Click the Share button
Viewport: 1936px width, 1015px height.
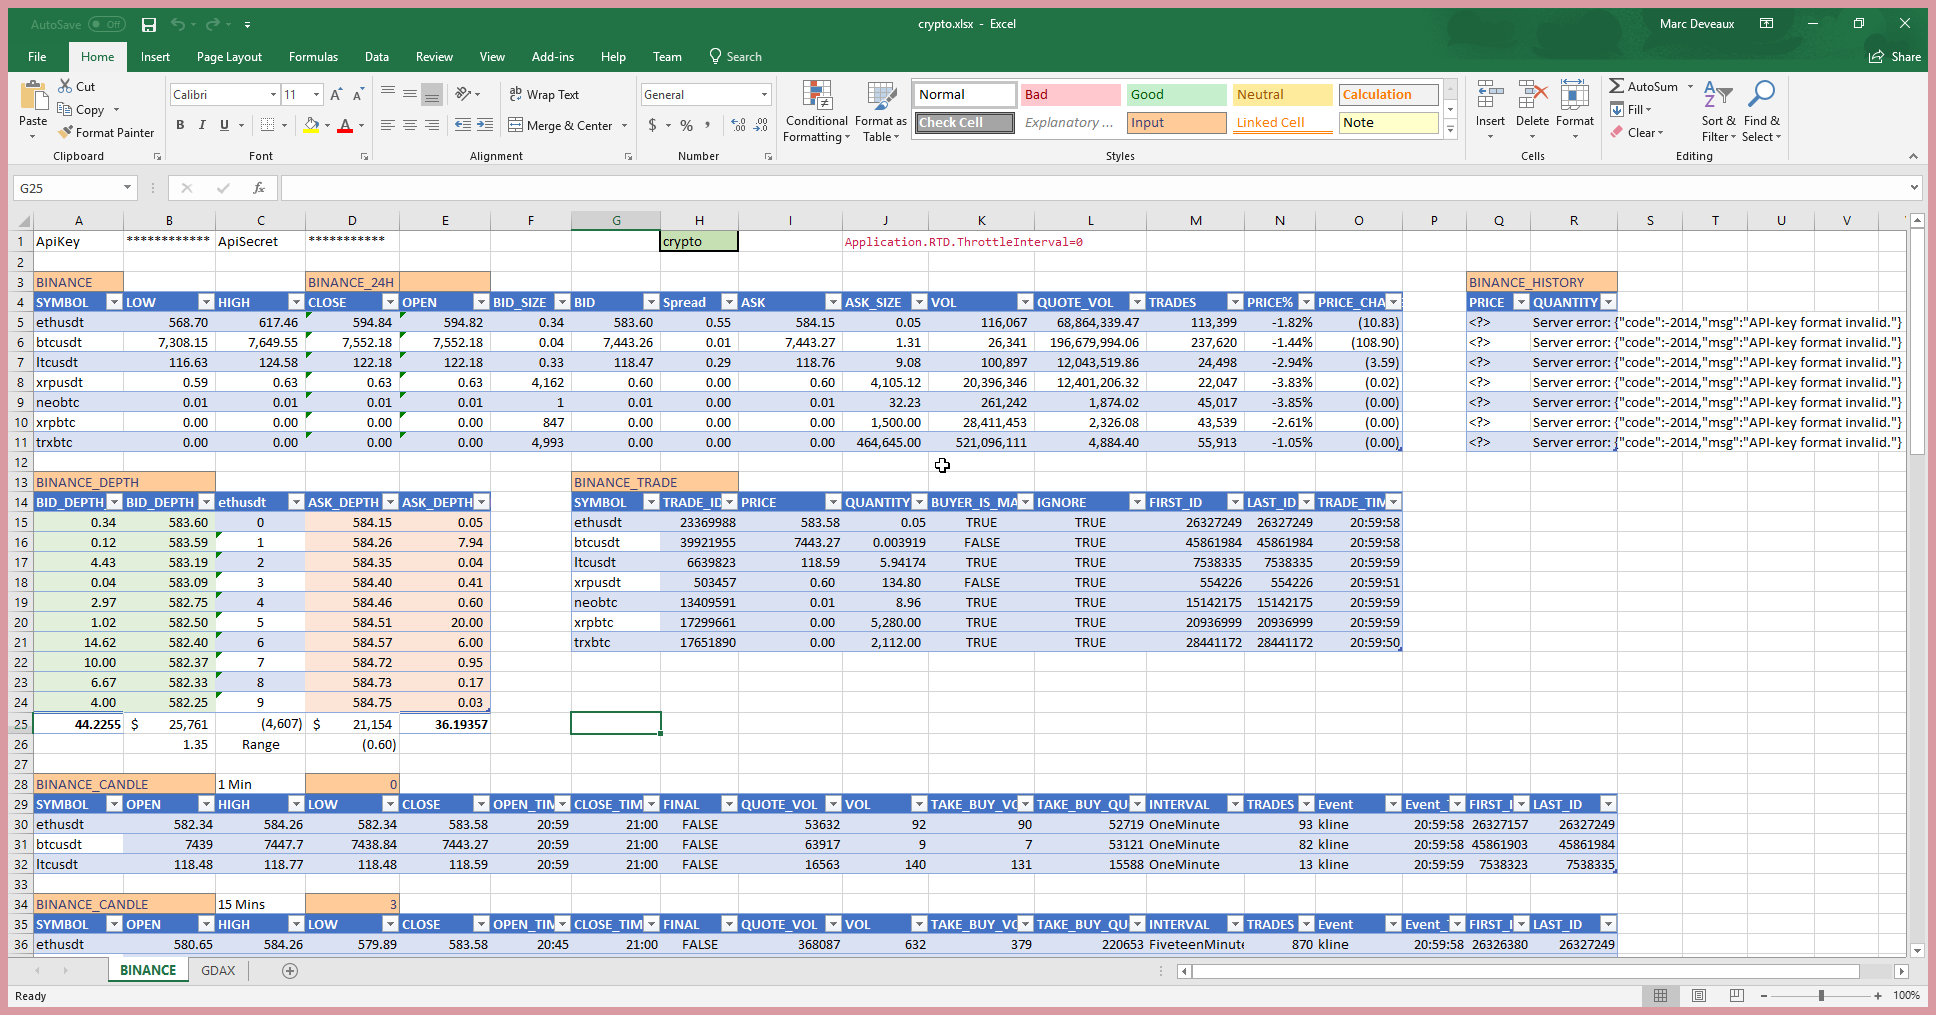(1895, 57)
